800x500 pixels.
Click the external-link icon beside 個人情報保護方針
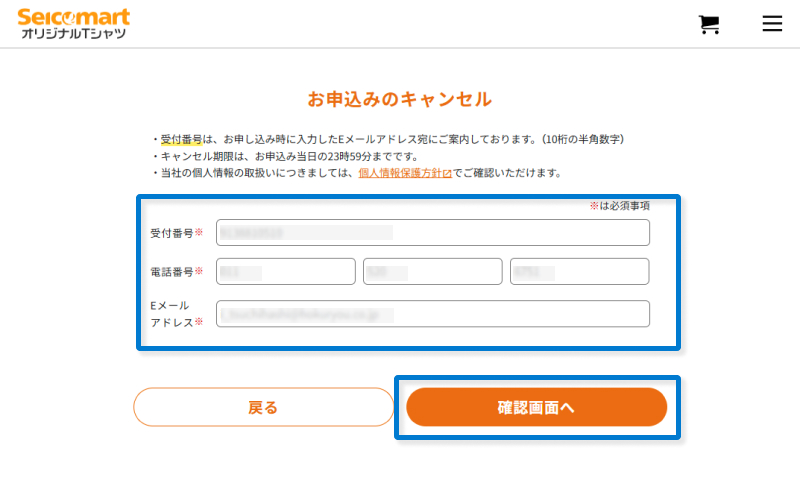[447, 173]
